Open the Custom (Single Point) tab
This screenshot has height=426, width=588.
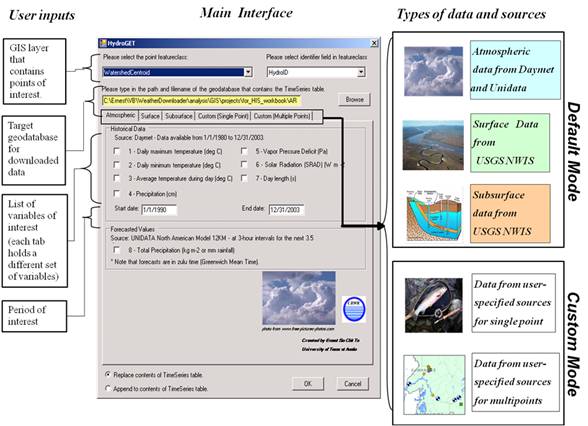223,116
